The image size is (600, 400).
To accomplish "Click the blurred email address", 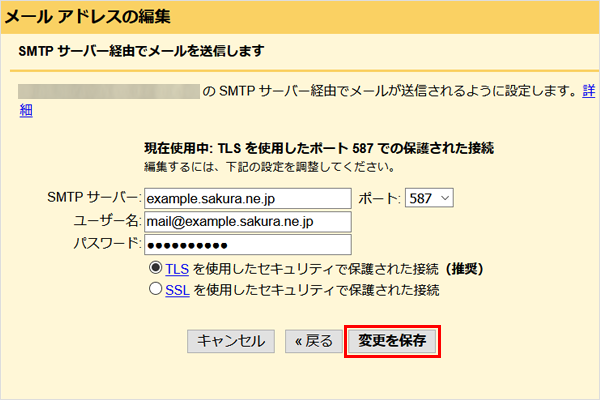I will pyautogui.click(x=108, y=91).
